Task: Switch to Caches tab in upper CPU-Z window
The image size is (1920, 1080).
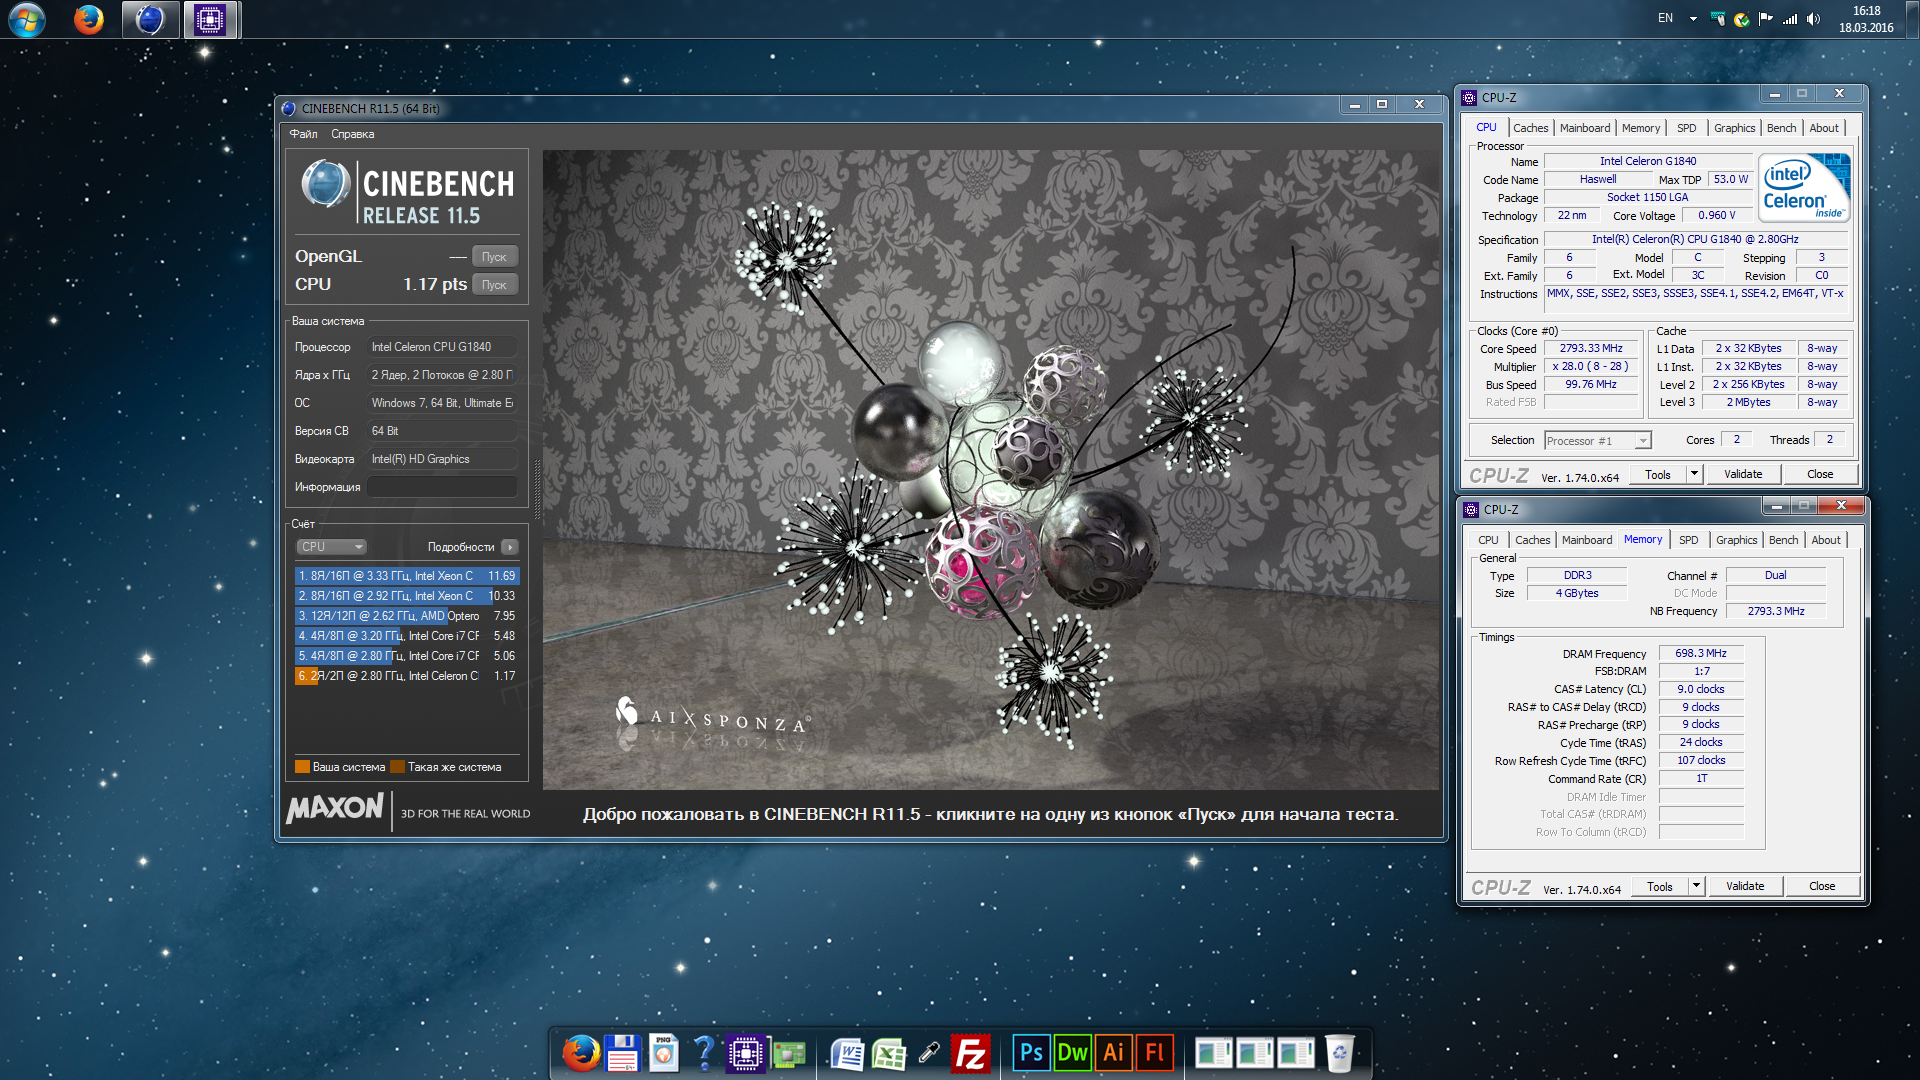Action: pos(1530,128)
